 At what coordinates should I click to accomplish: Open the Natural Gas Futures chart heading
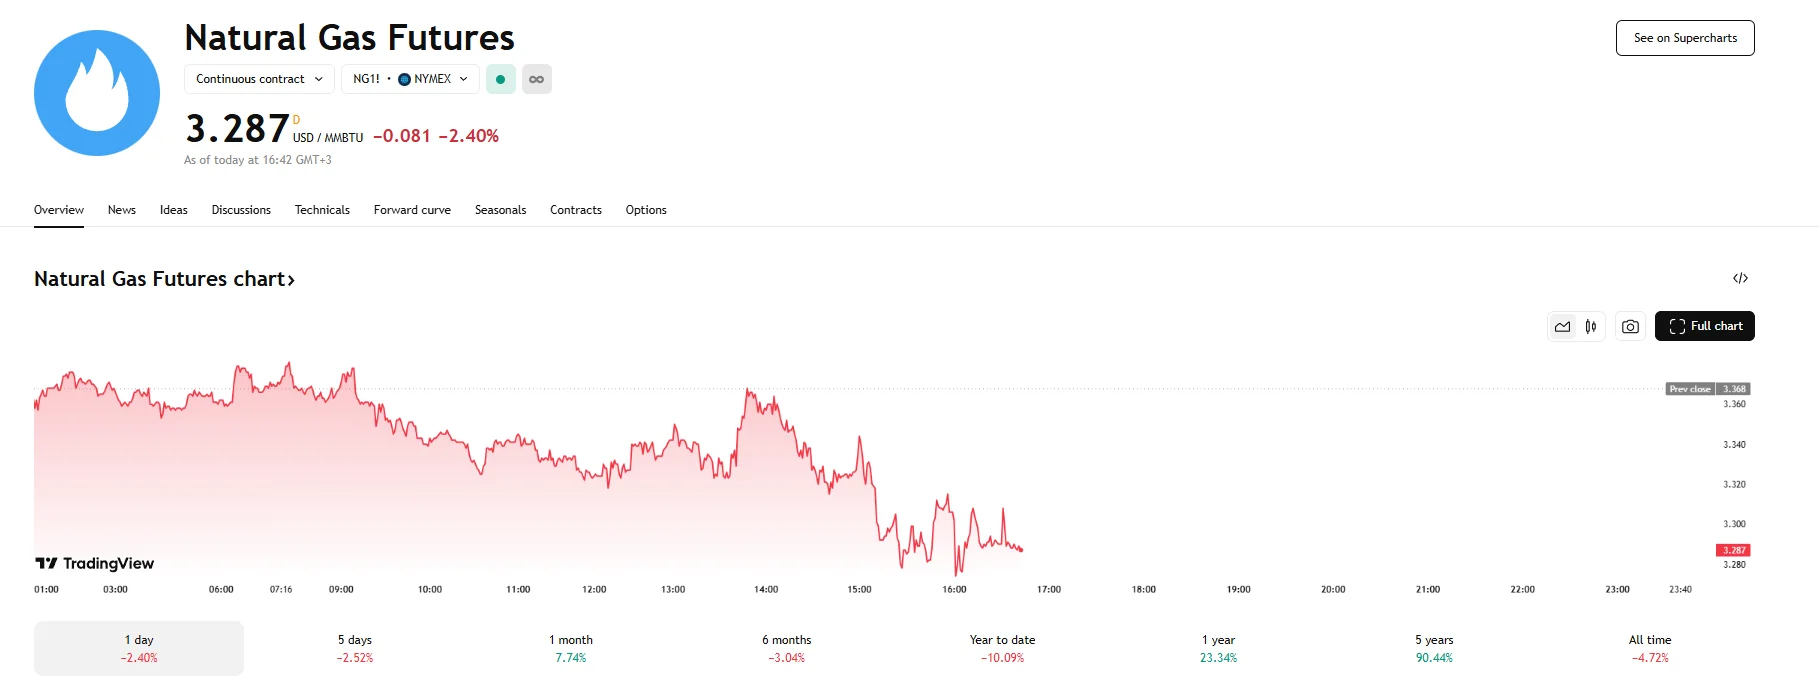tap(164, 279)
